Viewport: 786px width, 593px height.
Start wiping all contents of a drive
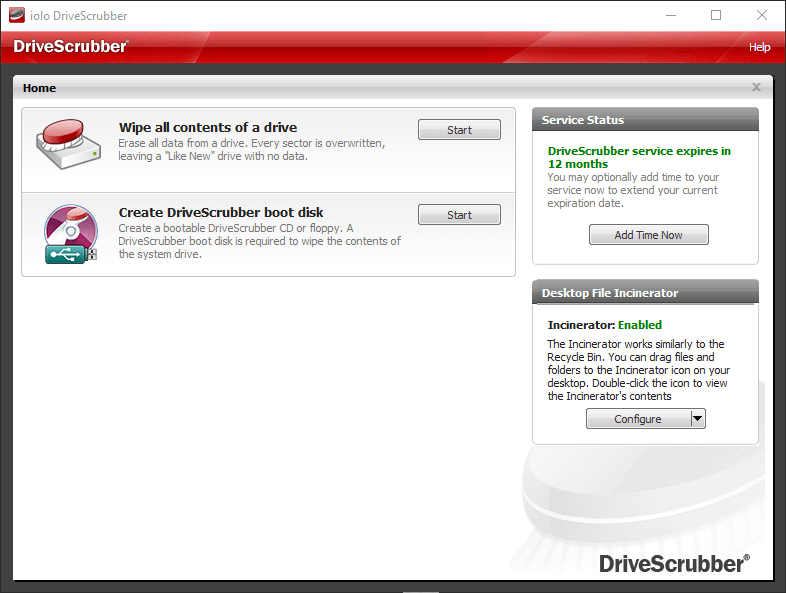pyautogui.click(x=459, y=130)
